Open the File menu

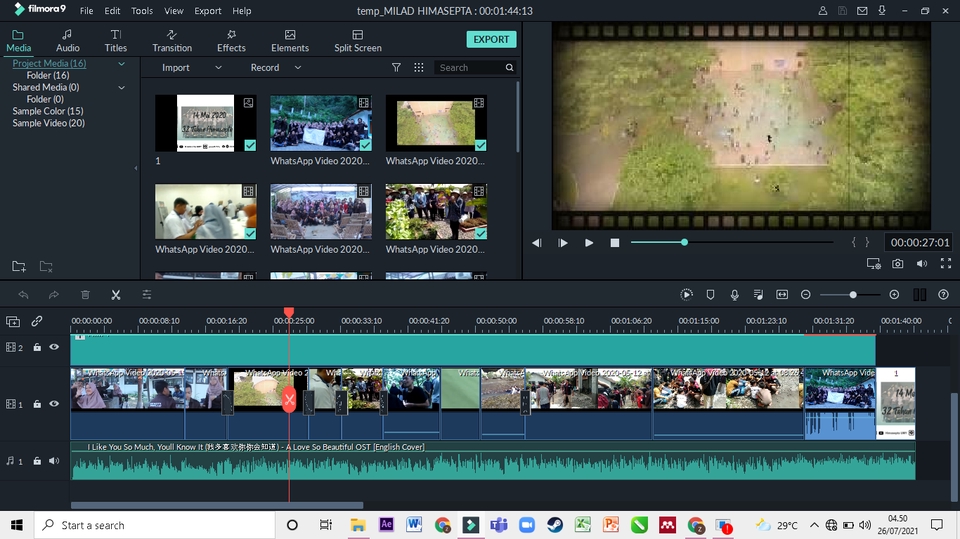(x=86, y=11)
